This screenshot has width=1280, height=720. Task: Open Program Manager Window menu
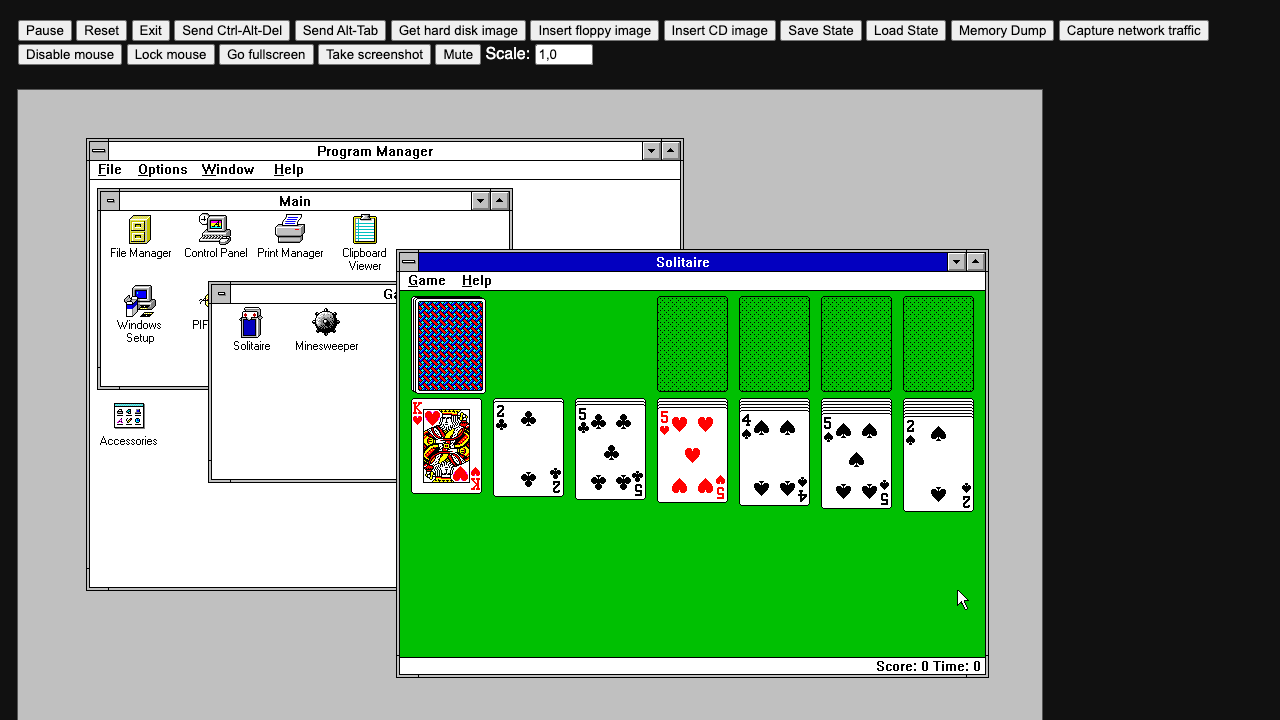[228, 170]
